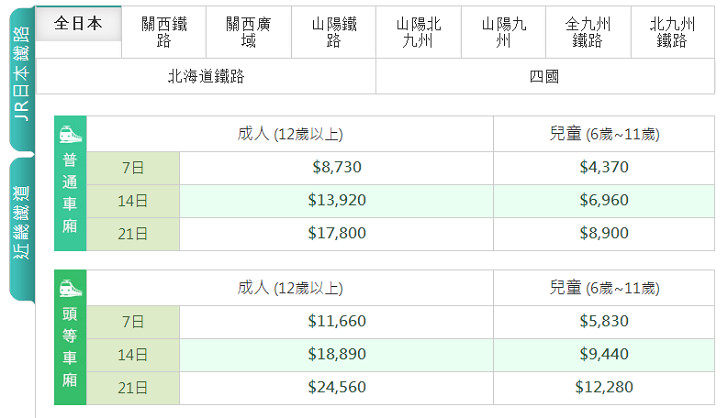
Task: Click the 北九州鐵路 tab
Action: coord(672,32)
